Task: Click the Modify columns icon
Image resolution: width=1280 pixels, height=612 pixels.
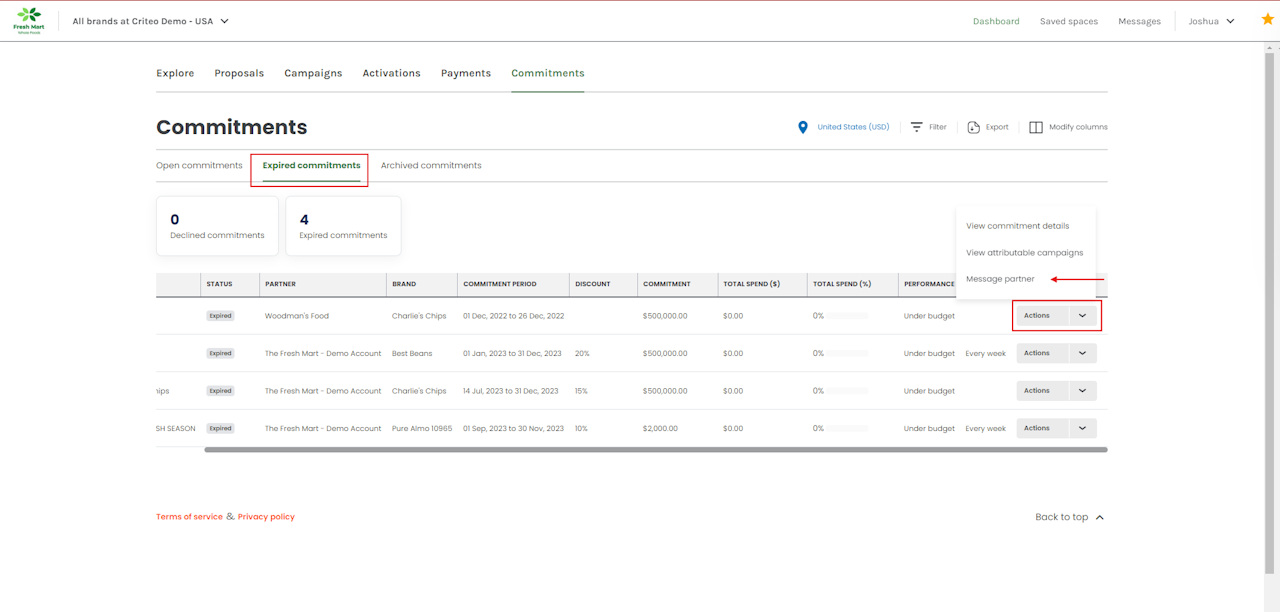Action: 1036,128
